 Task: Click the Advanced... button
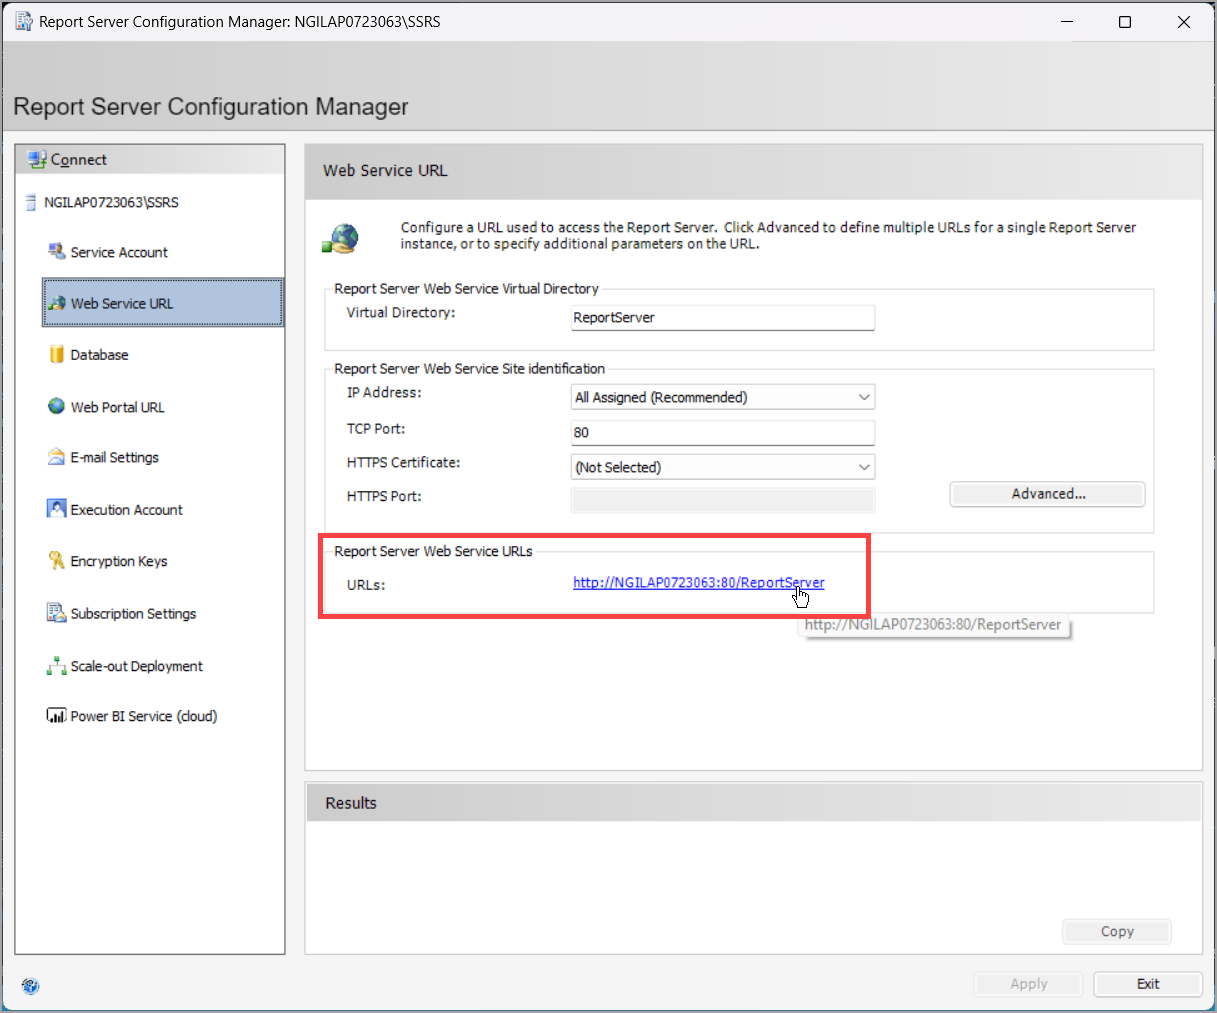pyautogui.click(x=1047, y=494)
